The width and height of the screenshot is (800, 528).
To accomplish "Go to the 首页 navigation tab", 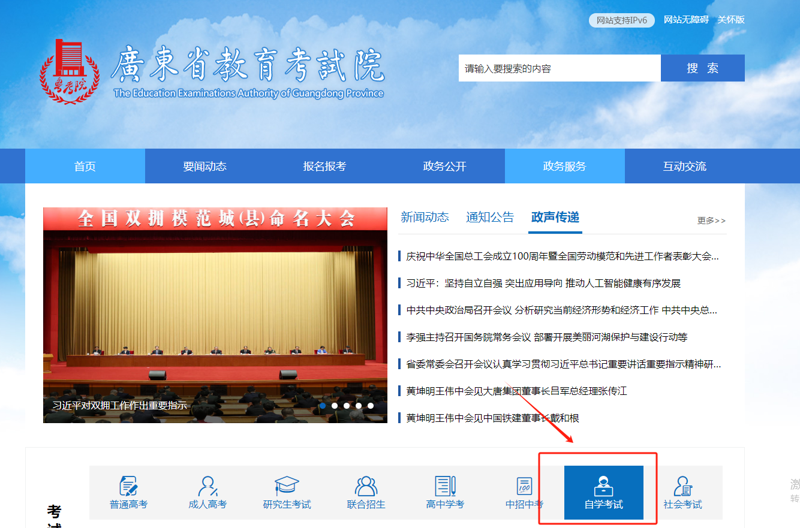I will click(85, 166).
